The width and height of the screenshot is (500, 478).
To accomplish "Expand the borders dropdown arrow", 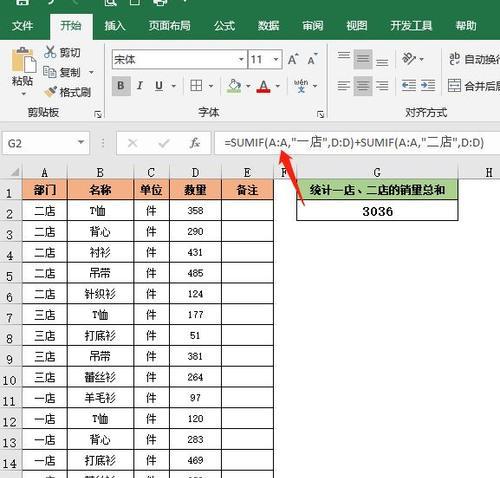I will 211,86.
